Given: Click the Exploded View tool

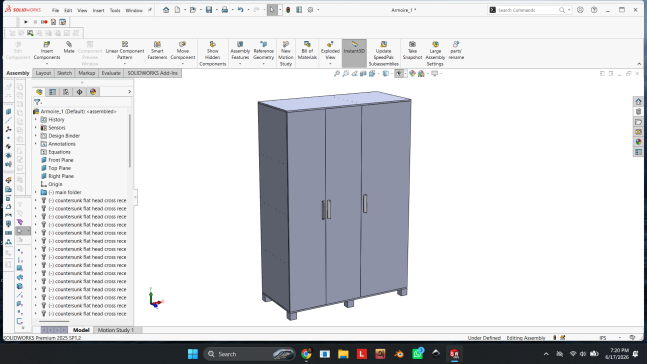Looking at the screenshot, I should click(x=330, y=50).
